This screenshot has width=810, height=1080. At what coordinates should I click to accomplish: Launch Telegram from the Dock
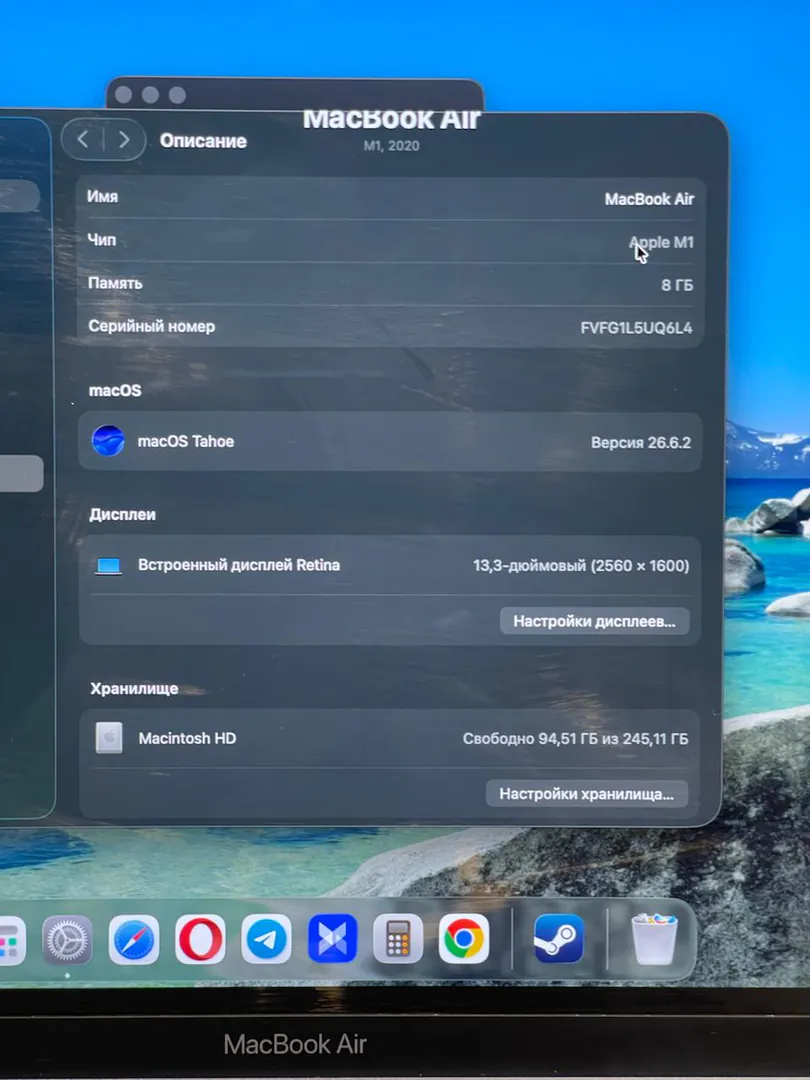click(267, 939)
